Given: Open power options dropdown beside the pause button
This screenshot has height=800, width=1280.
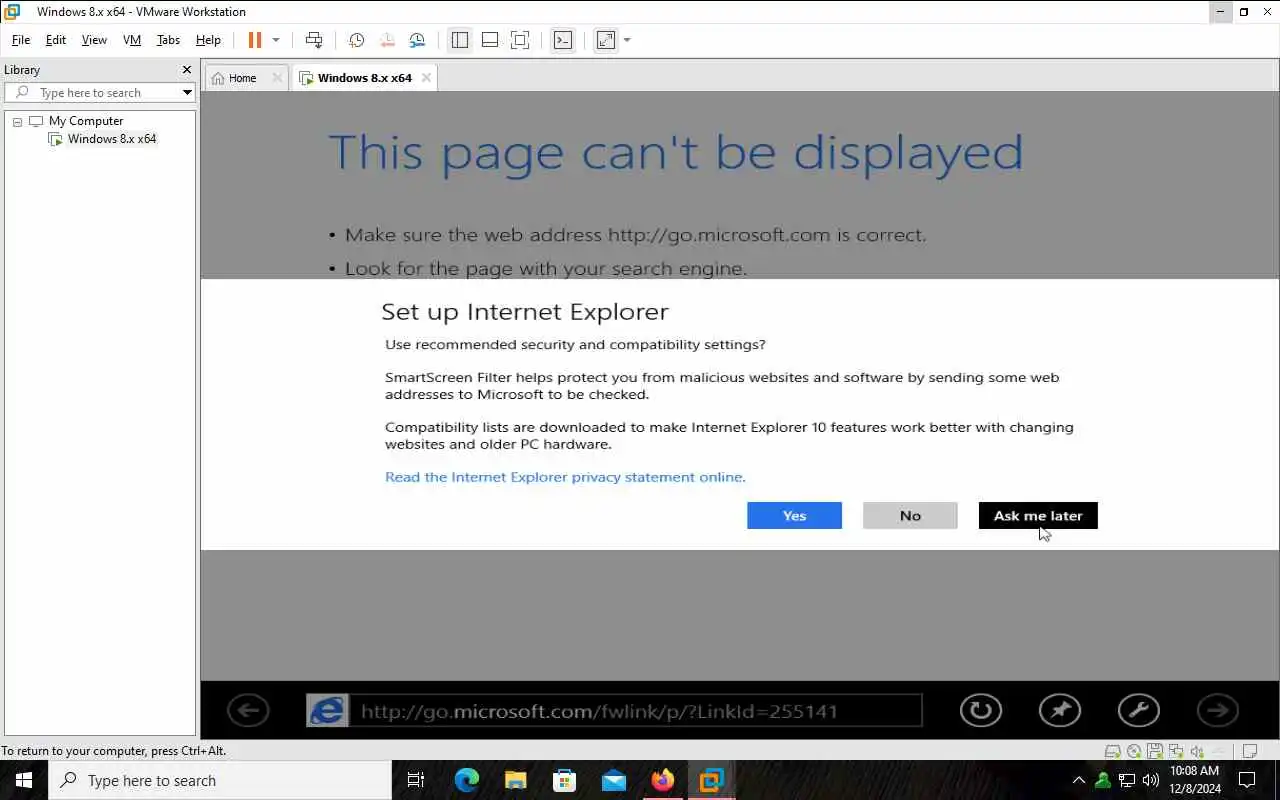Looking at the screenshot, I should coord(276,40).
